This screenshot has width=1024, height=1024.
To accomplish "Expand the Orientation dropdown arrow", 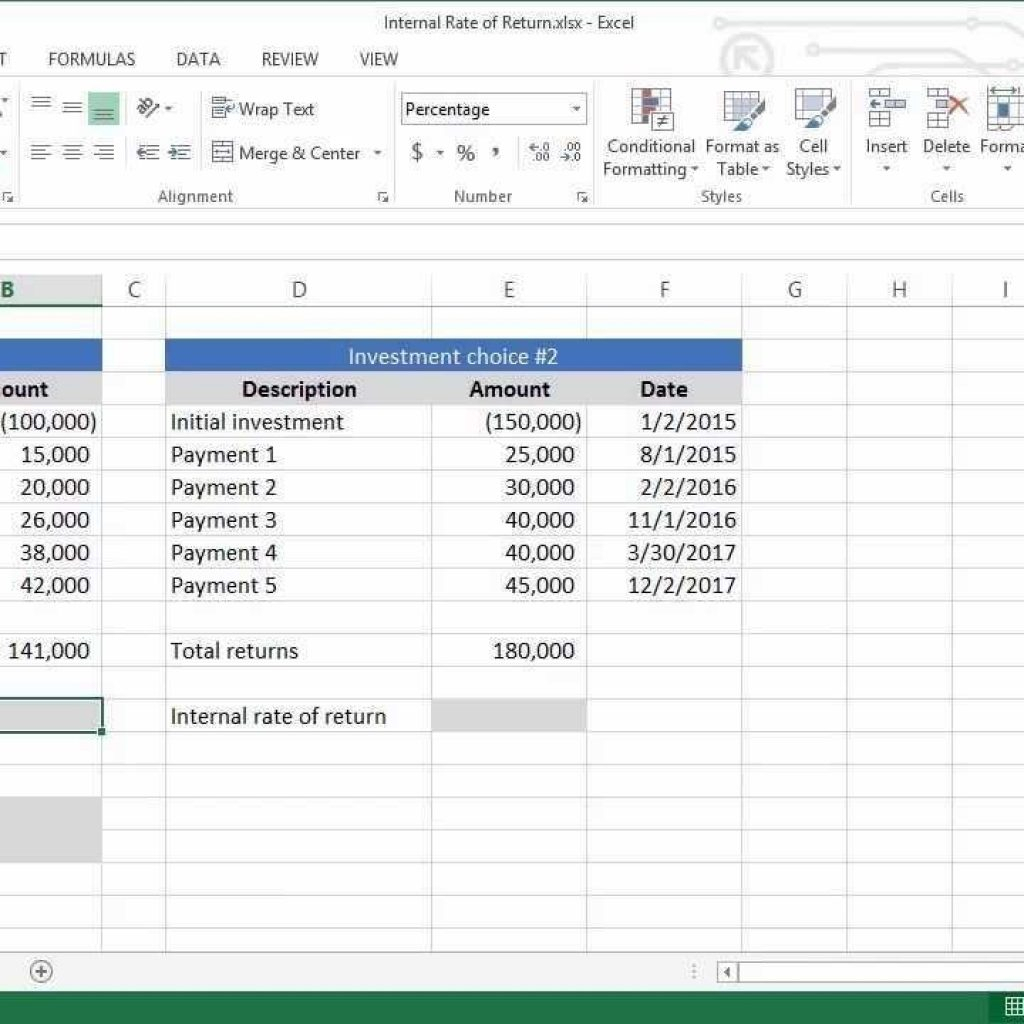I will tap(168, 109).
